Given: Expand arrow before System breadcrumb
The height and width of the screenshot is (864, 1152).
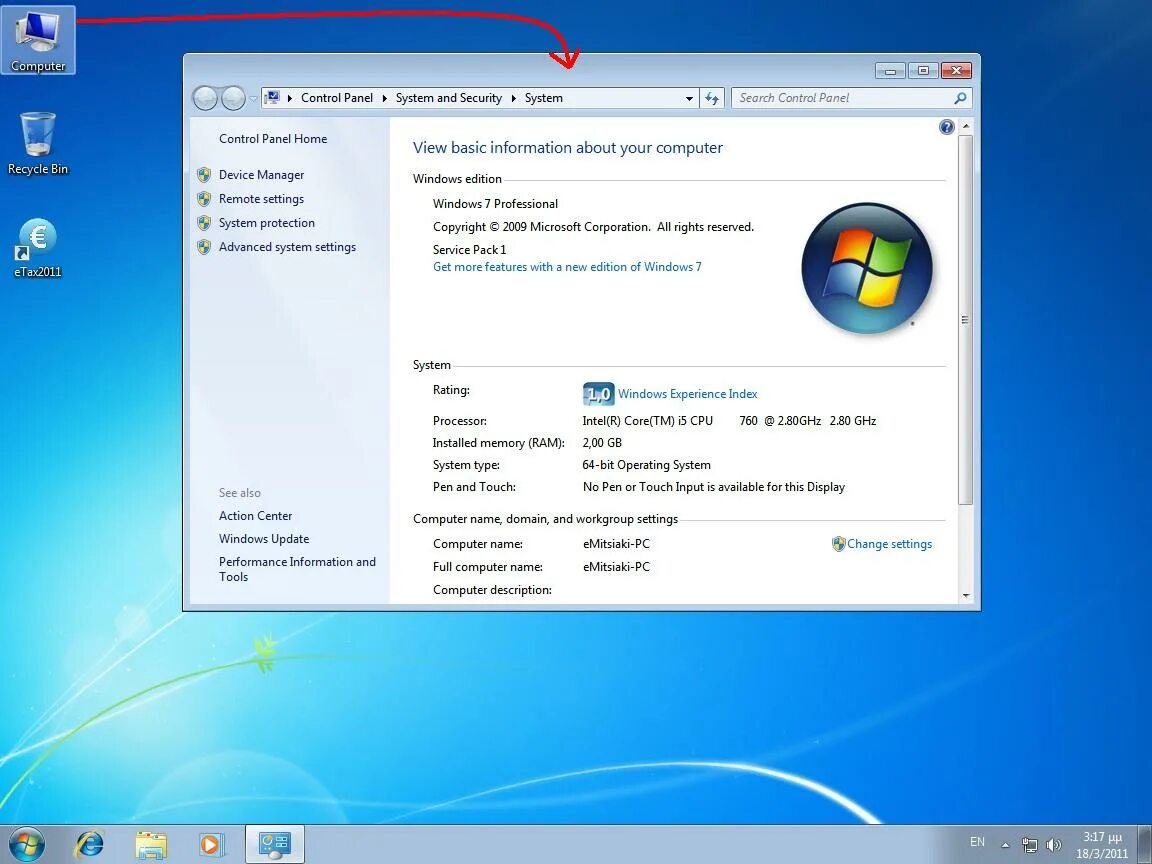Looking at the screenshot, I should pos(514,98).
